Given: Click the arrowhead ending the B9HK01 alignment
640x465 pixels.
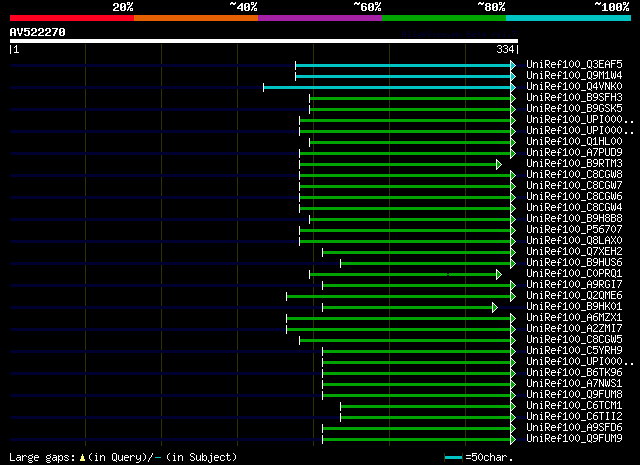Looking at the screenshot, I should [x=495, y=308].
